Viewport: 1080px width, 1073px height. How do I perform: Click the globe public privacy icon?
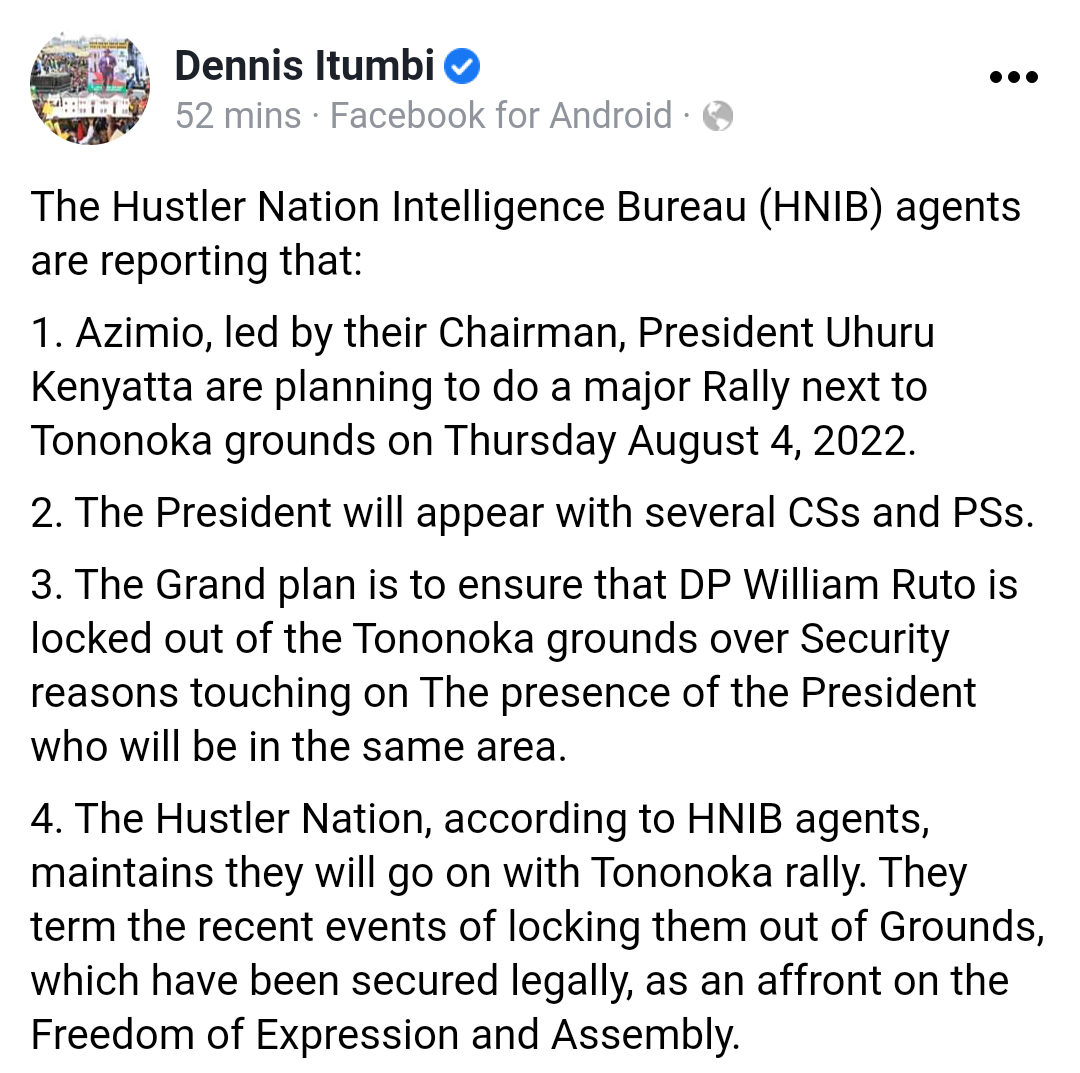tap(717, 117)
